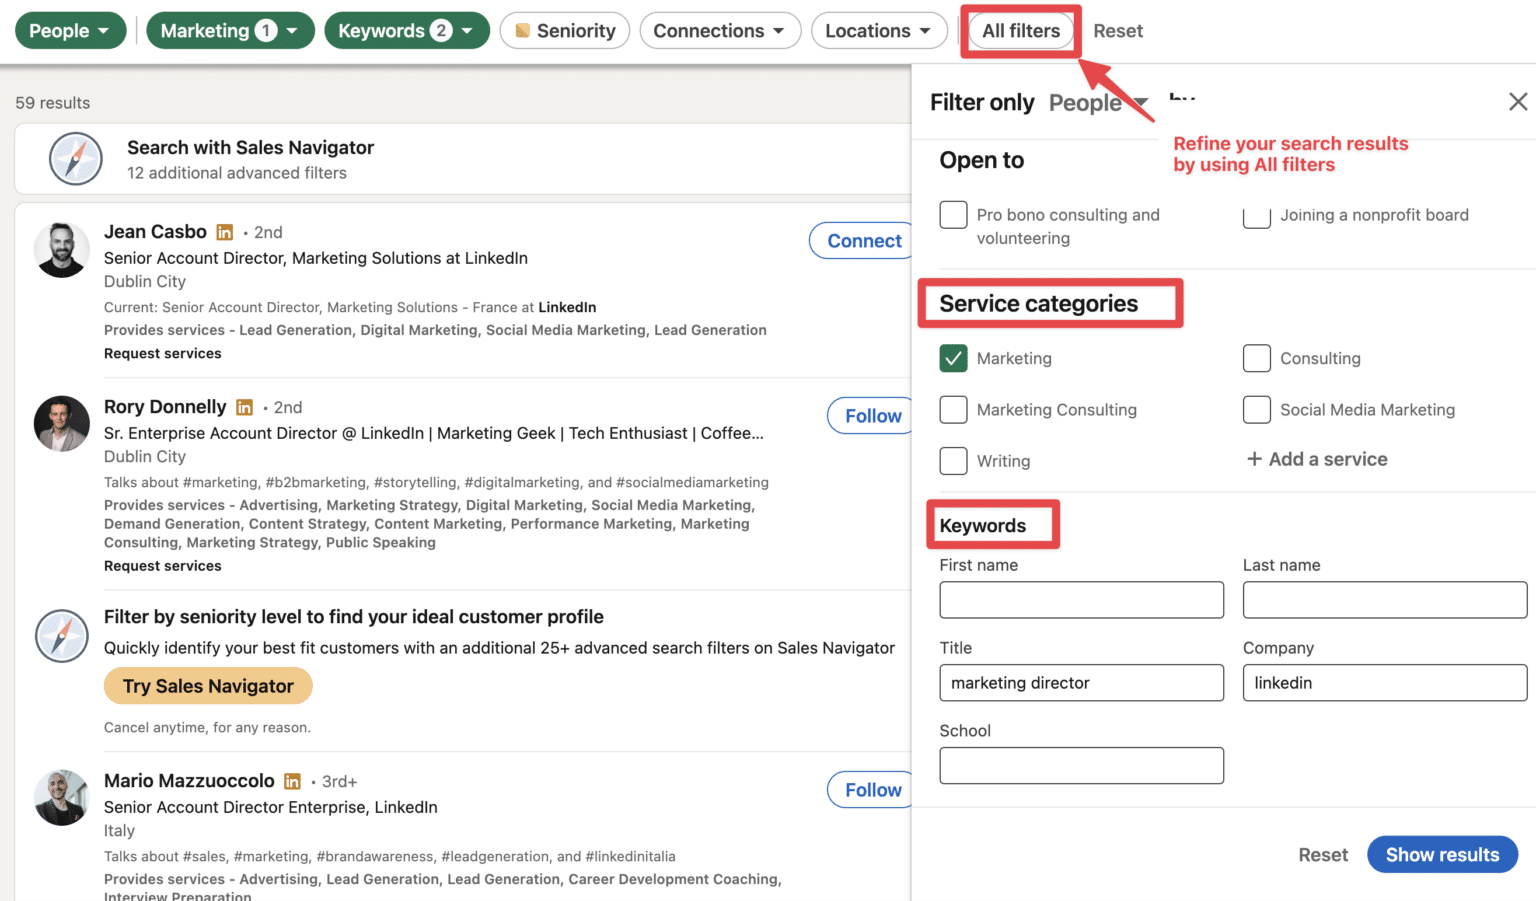Click the LinkedIn badge beside Rory Donnelly's name

(x=244, y=407)
